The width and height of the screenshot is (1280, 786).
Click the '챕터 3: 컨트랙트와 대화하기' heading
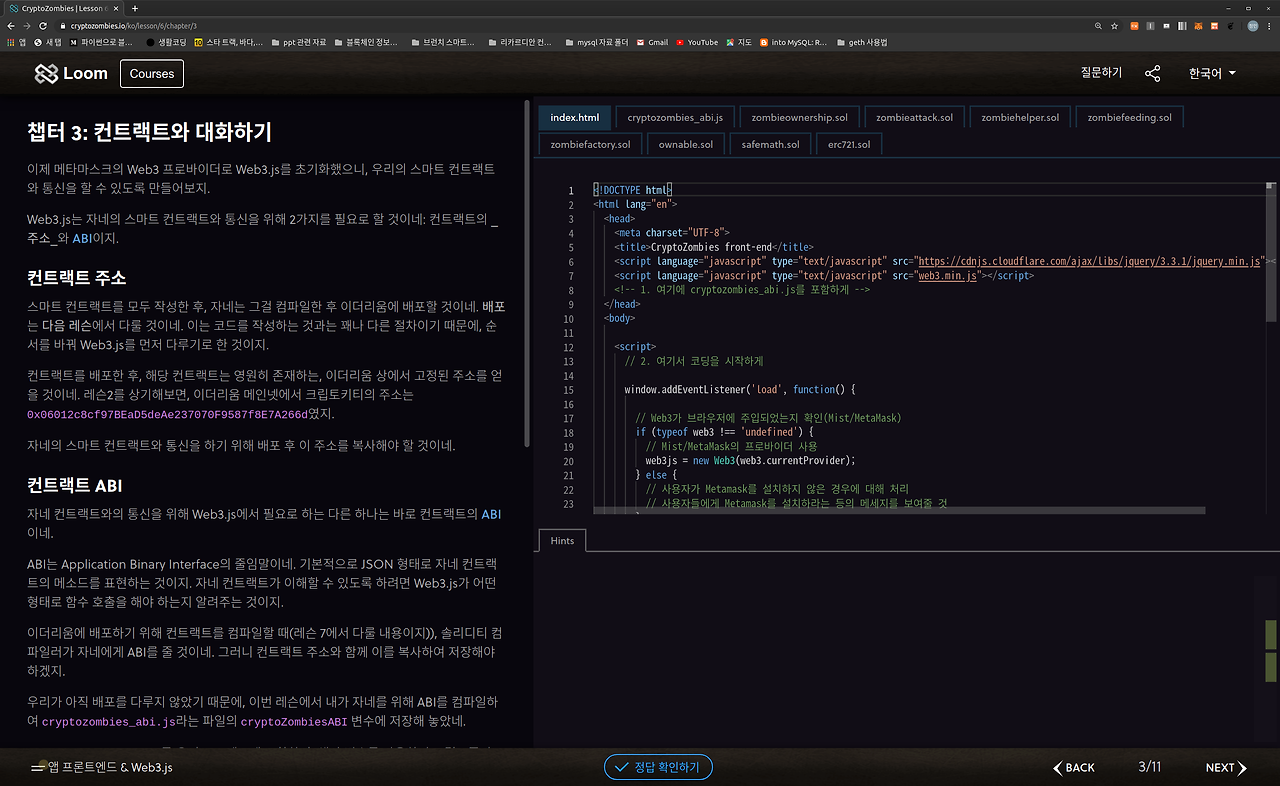(x=149, y=132)
